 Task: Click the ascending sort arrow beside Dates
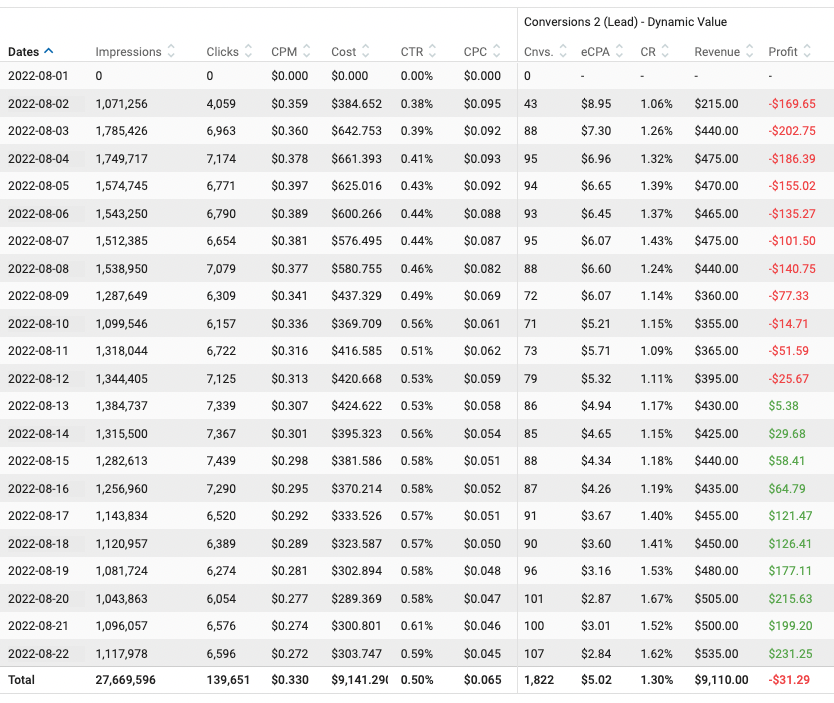pyautogui.click(x=49, y=51)
